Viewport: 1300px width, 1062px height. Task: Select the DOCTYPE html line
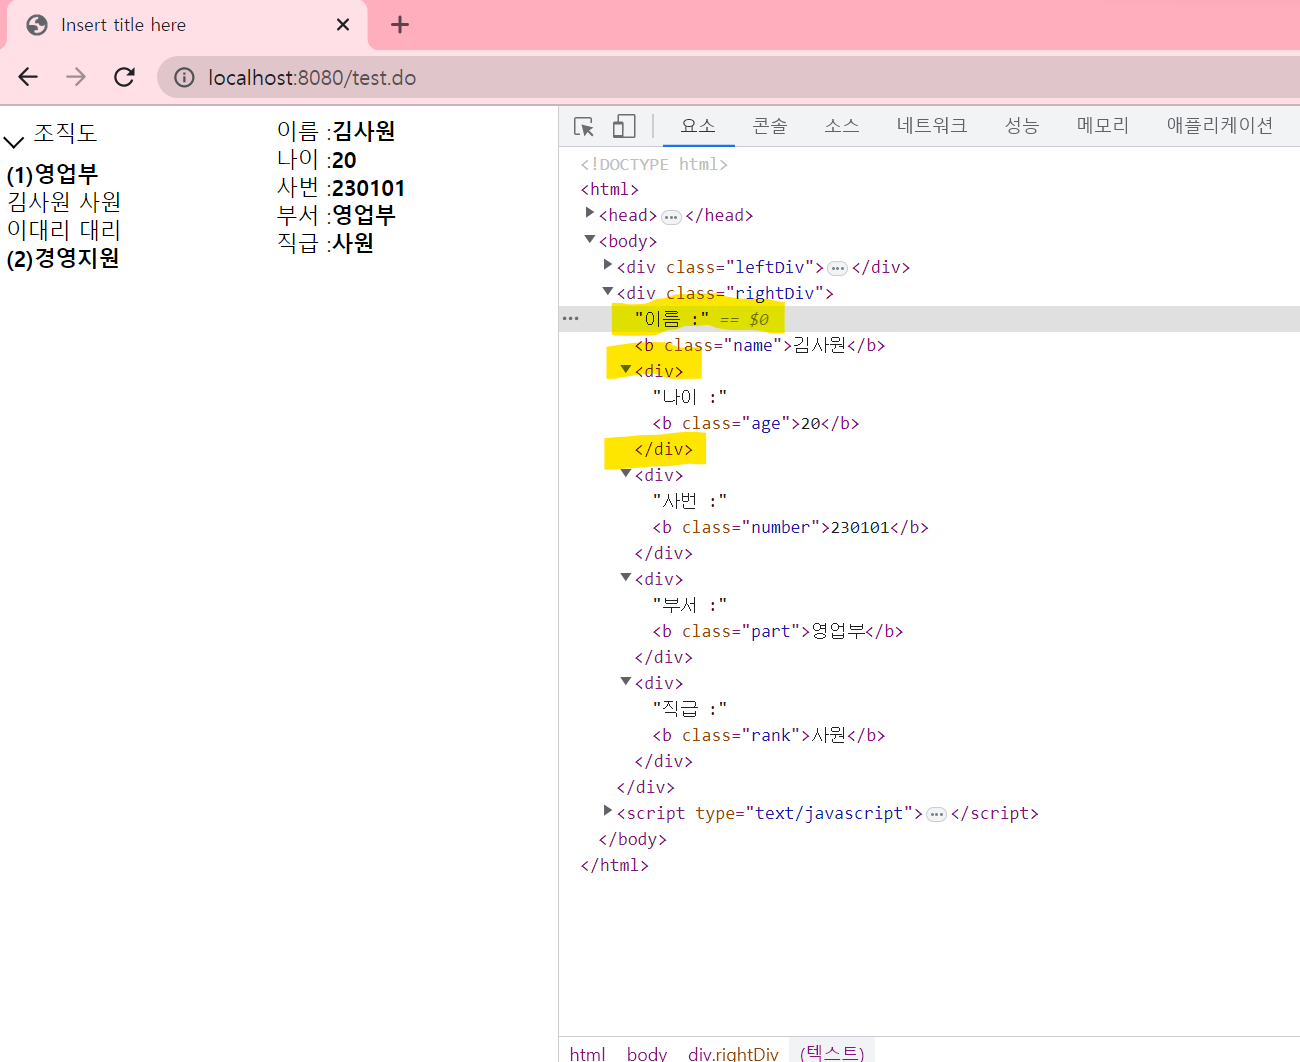click(654, 164)
